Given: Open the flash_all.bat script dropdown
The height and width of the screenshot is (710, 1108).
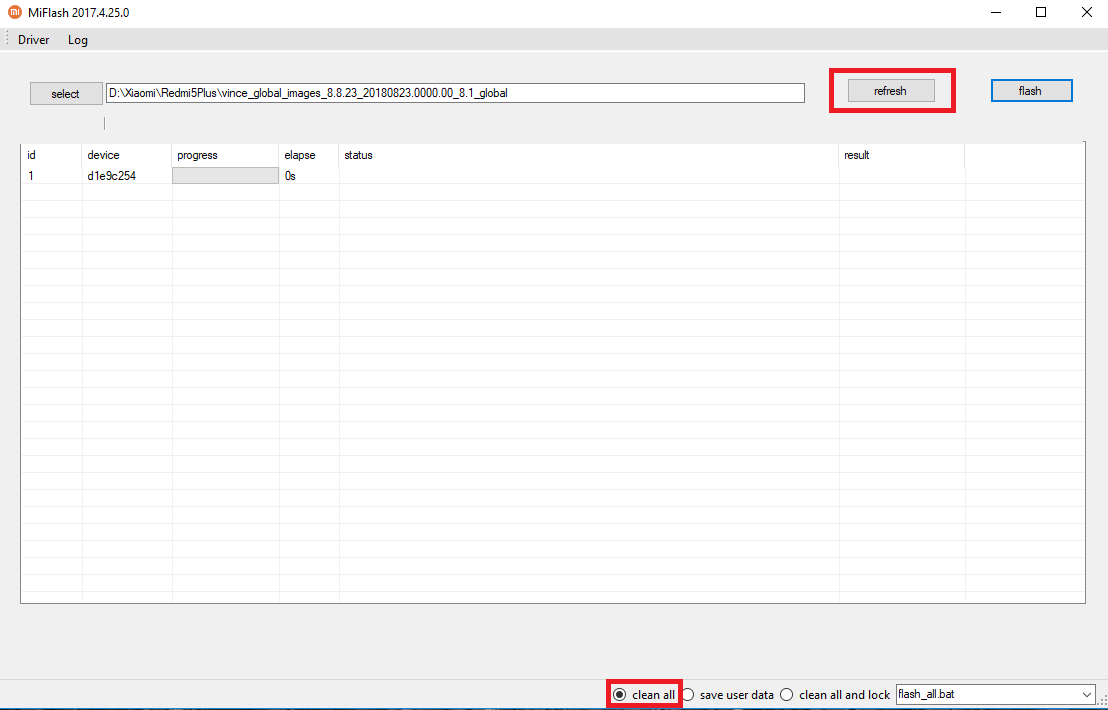Looking at the screenshot, I should coord(996,694).
